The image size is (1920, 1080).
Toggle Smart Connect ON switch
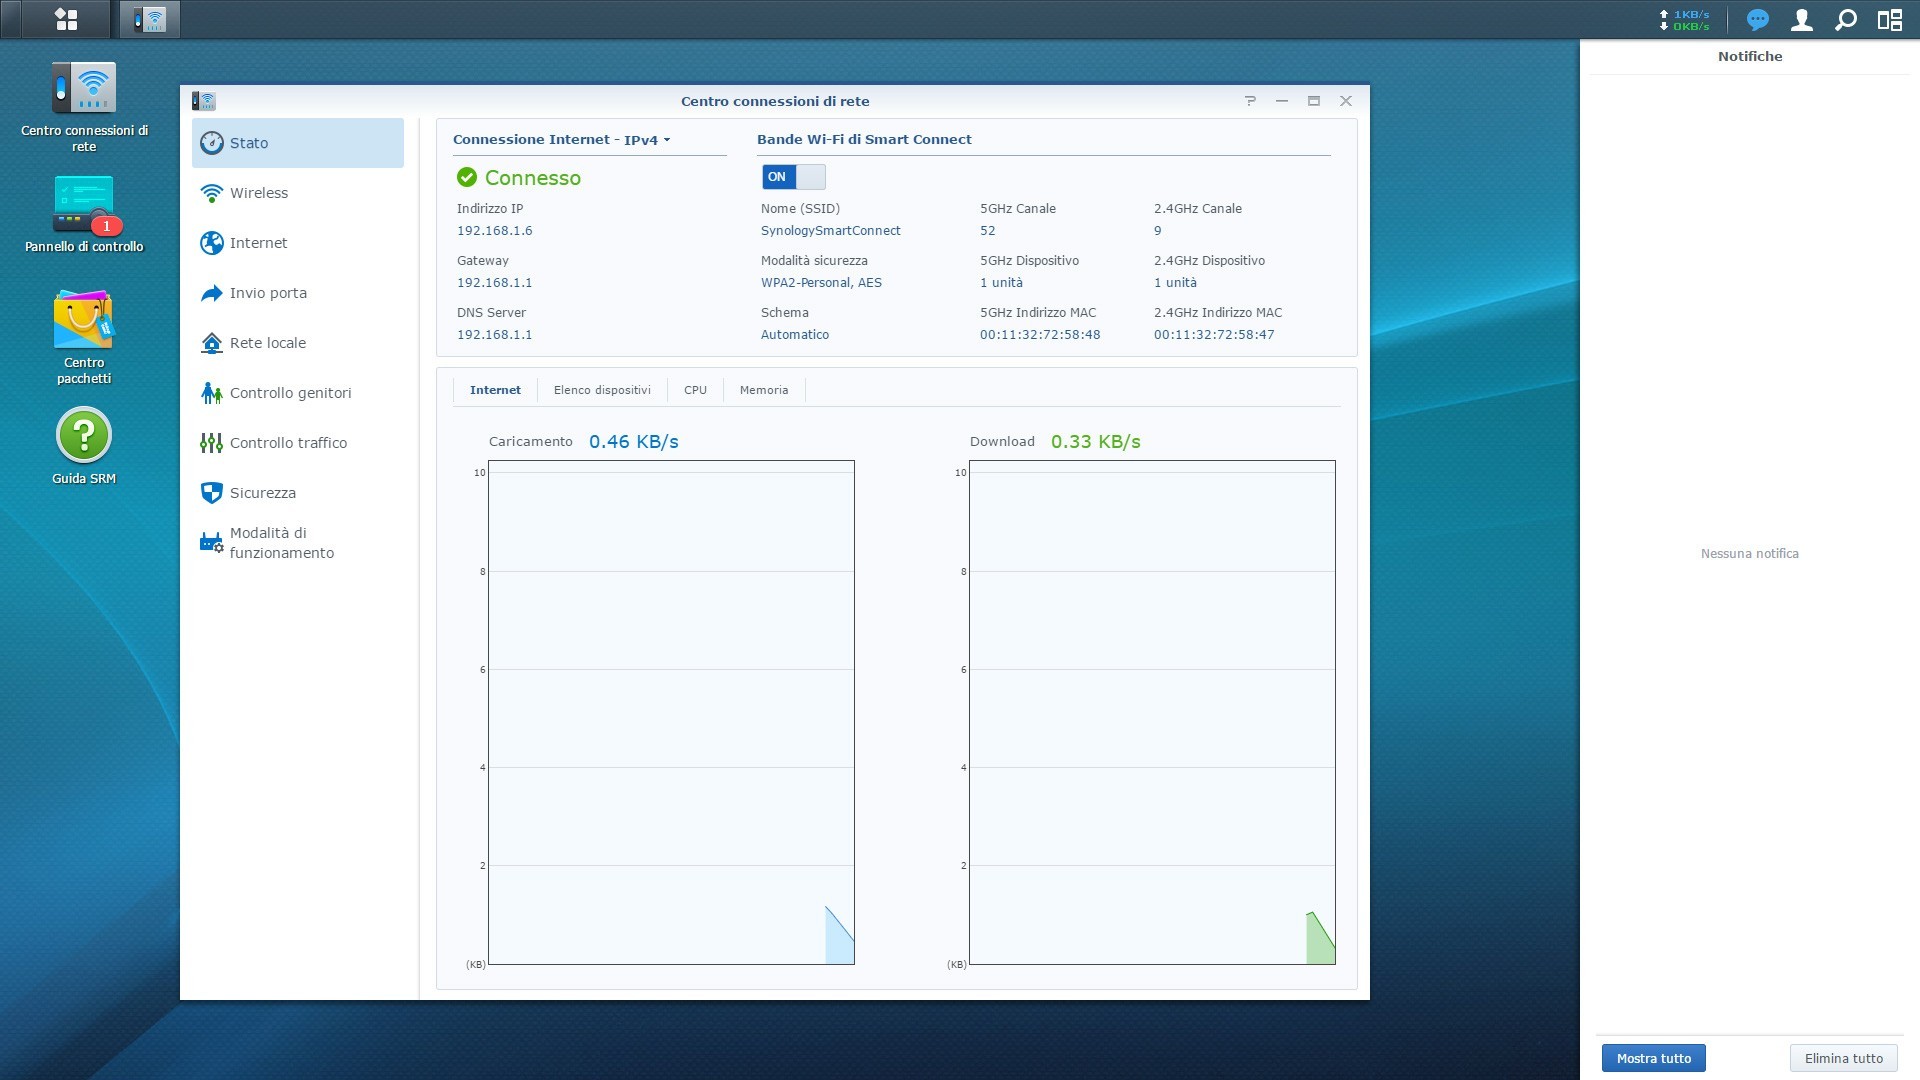[x=793, y=177]
